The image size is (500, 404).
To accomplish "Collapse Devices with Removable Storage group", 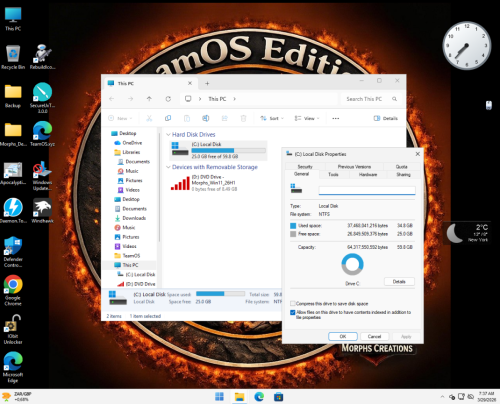I will coord(168,167).
